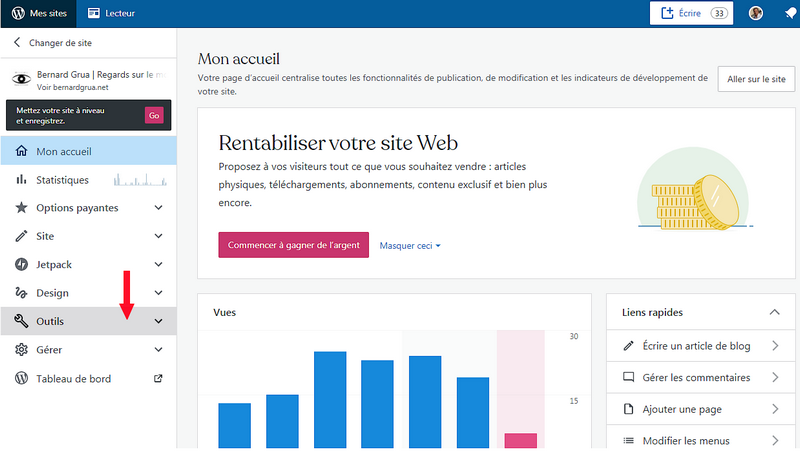Open the Mes sites tab
Viewport: 800px width, 451px height.
pyautogui.click(x=38, y=14)
